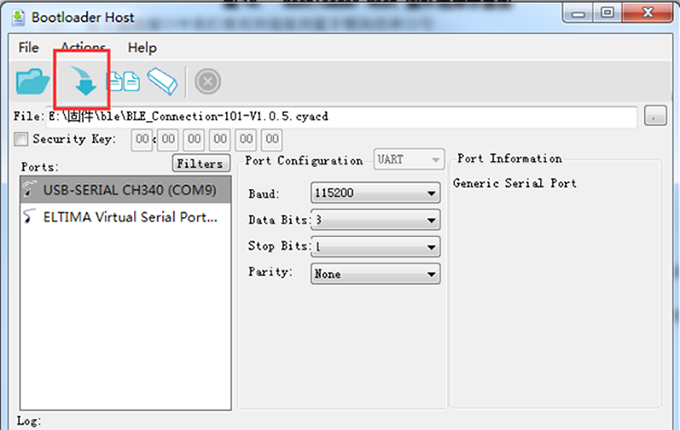Click the Program download arrow icon

(83, 81)
